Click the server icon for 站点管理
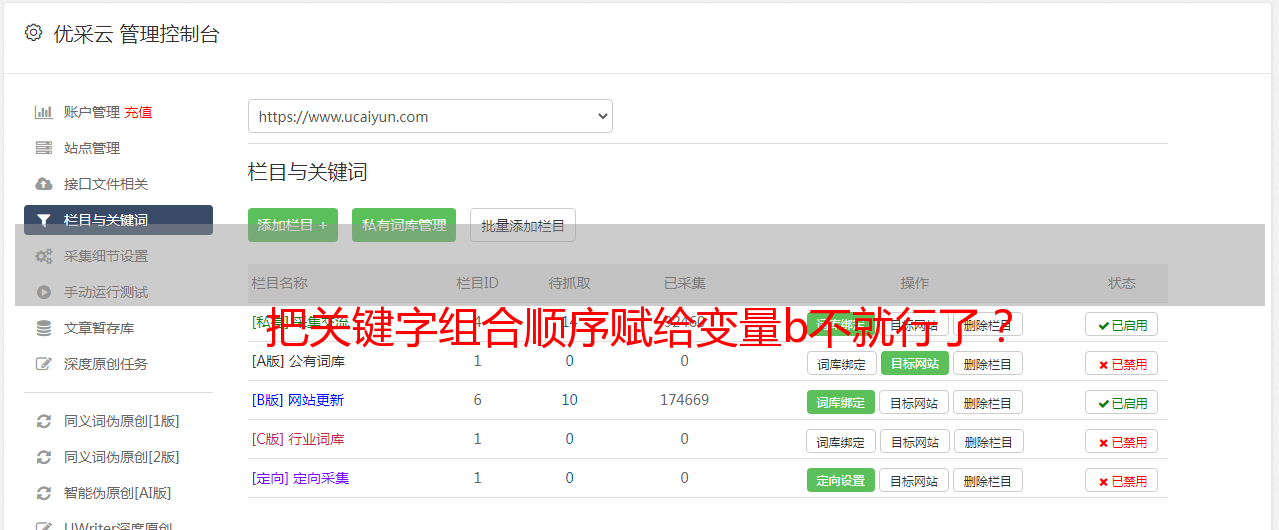Viewport: 1279px width, 530px height. (43, 148)
